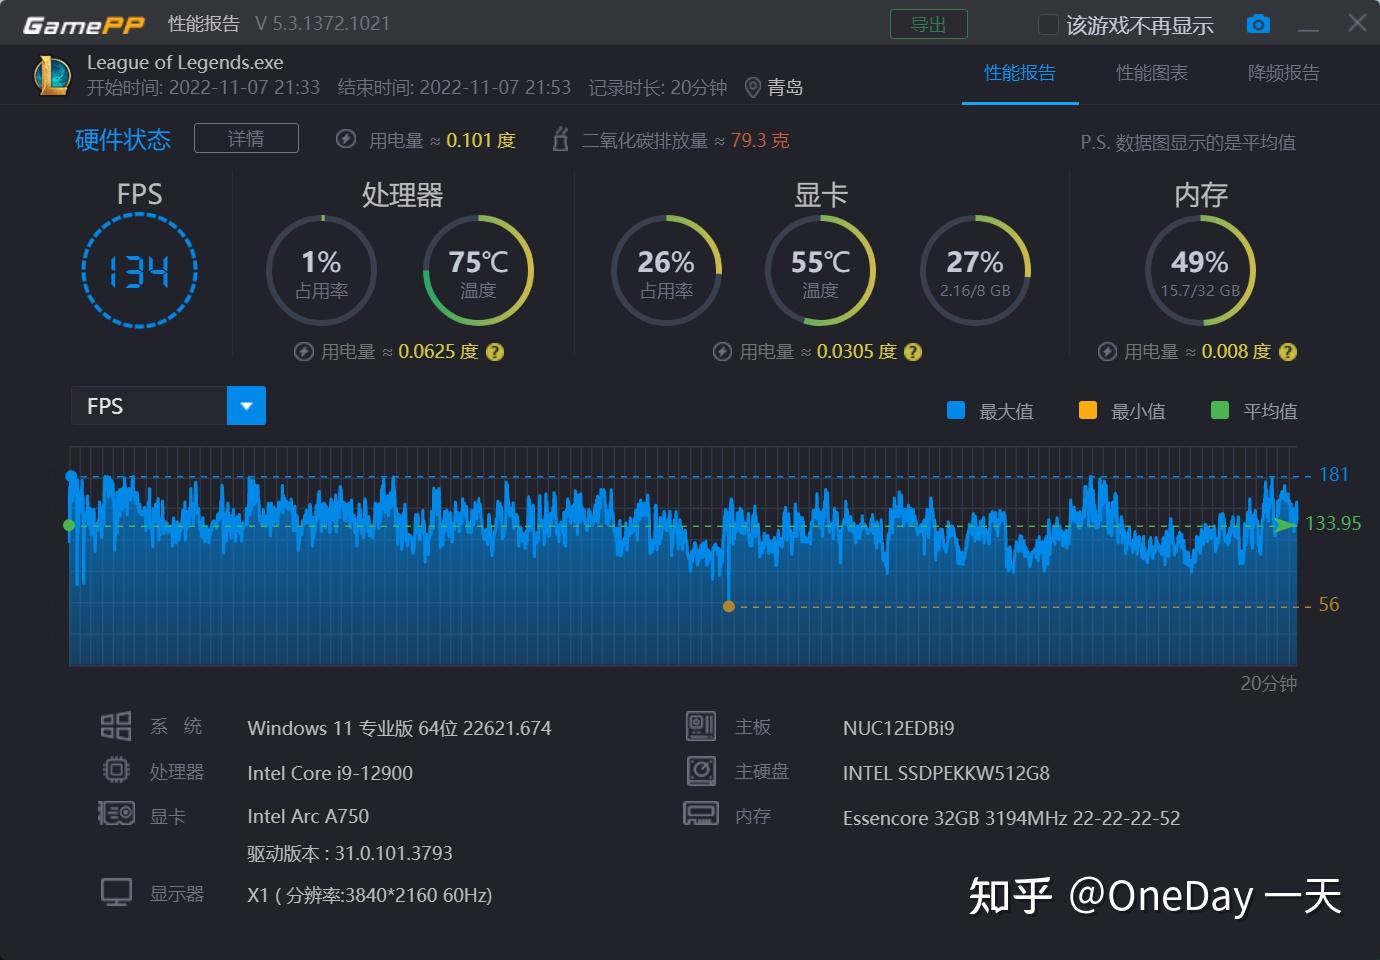Click the 开始时间 2022-11-07 21:33 text
This screenshot has height=960, width=1380.
pyautogui.click(x=203, y=88)
